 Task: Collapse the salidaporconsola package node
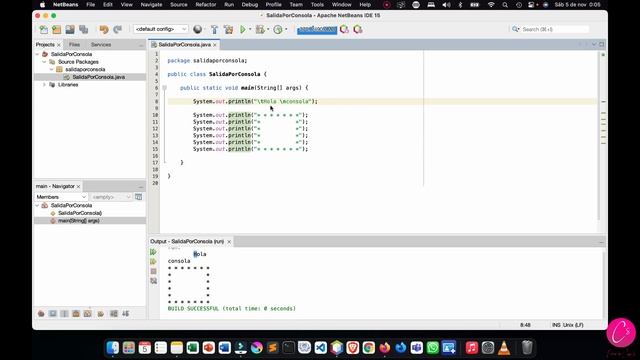pos(51,69)
